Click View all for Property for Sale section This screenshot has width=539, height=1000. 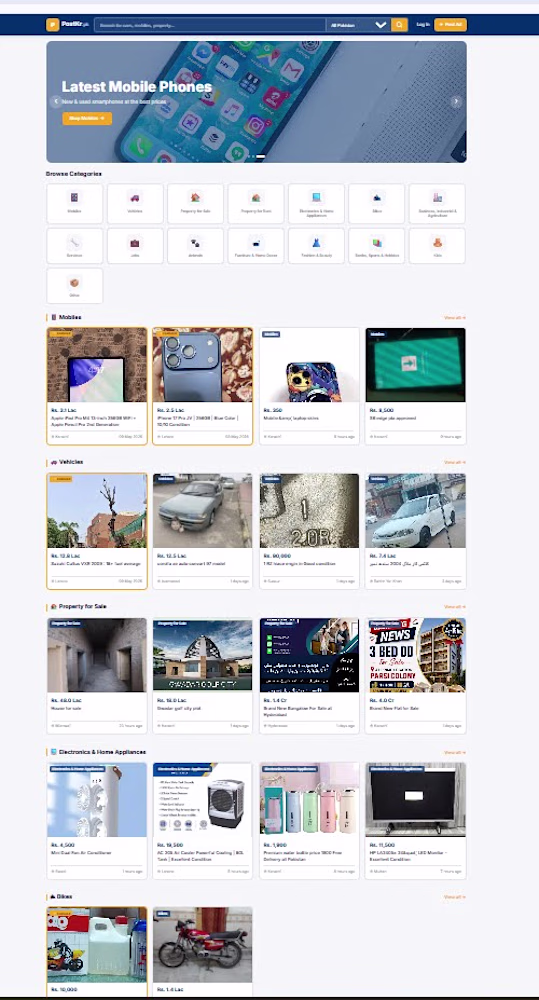coord(455,607)
